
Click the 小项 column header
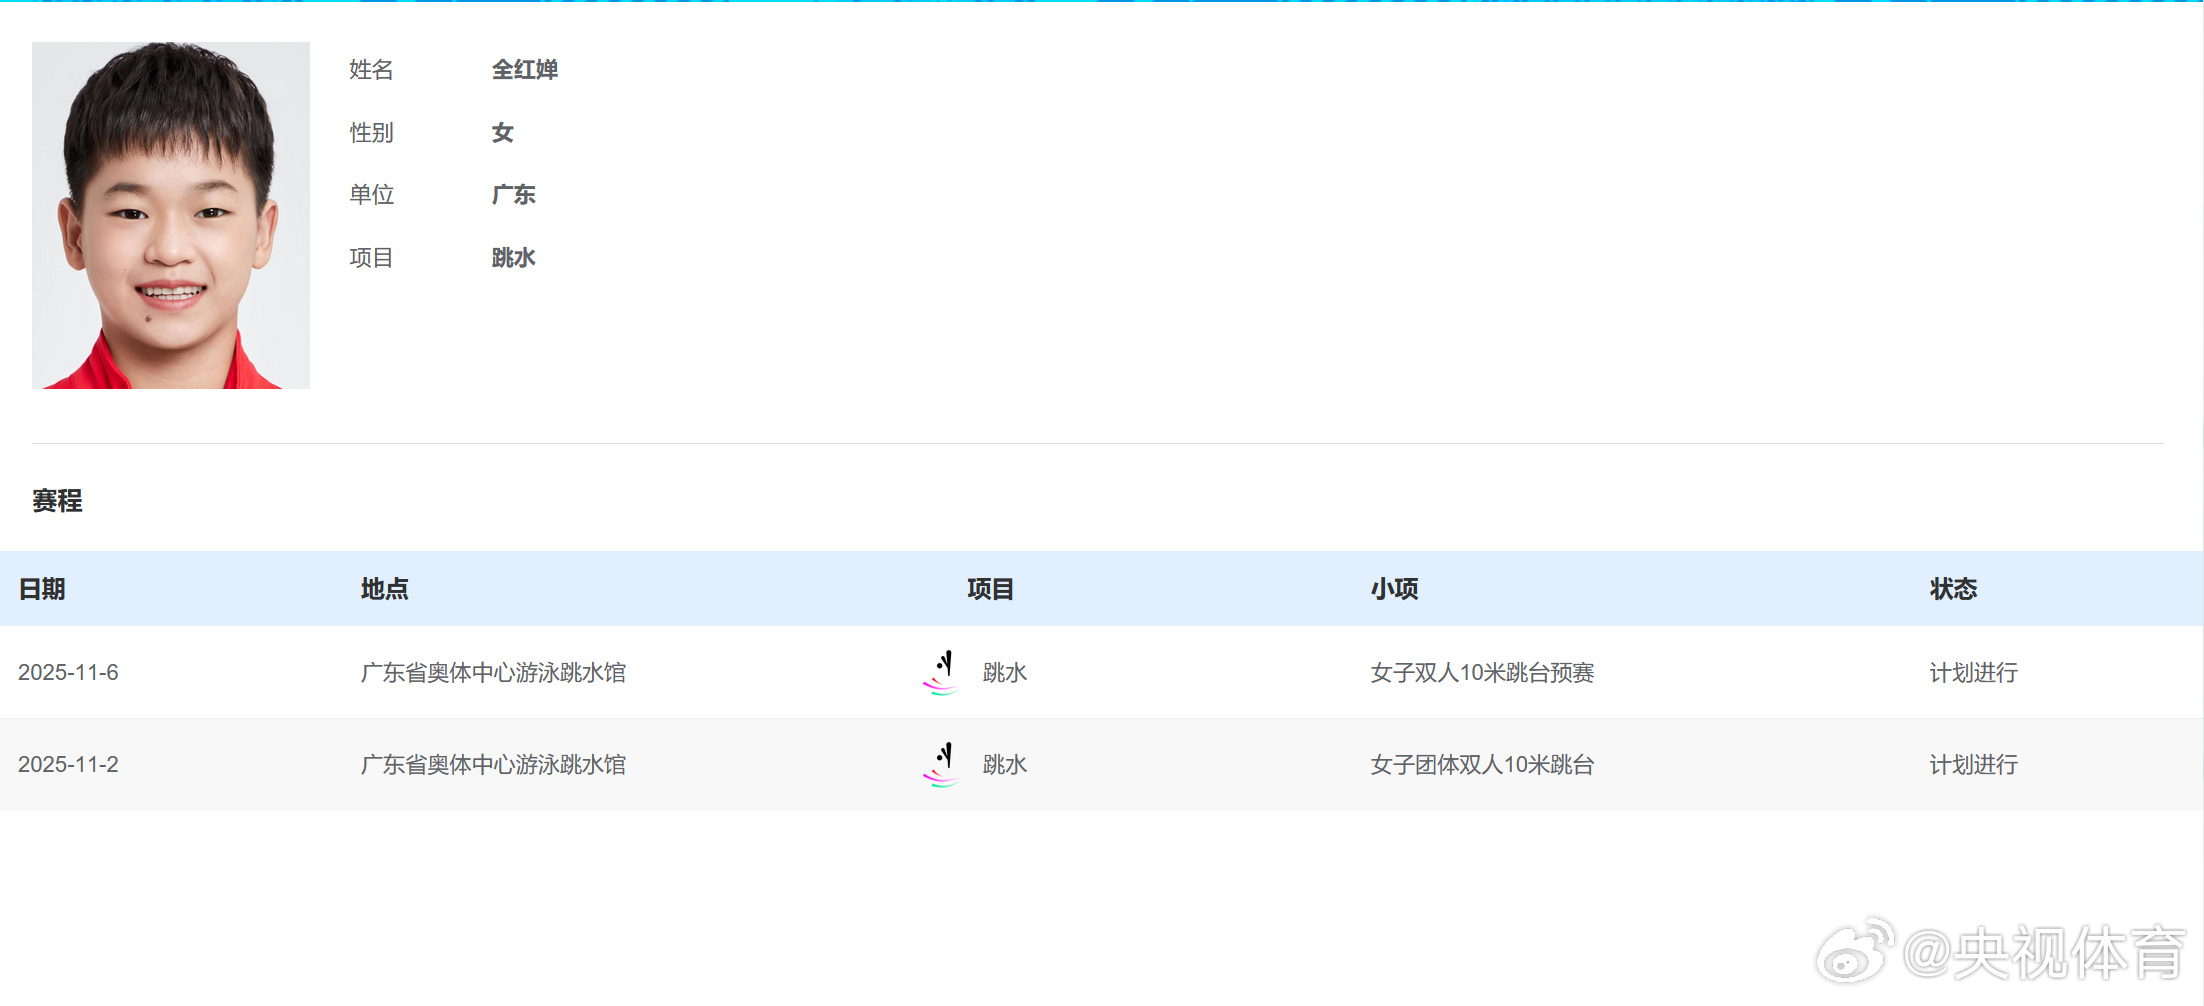1394,589
